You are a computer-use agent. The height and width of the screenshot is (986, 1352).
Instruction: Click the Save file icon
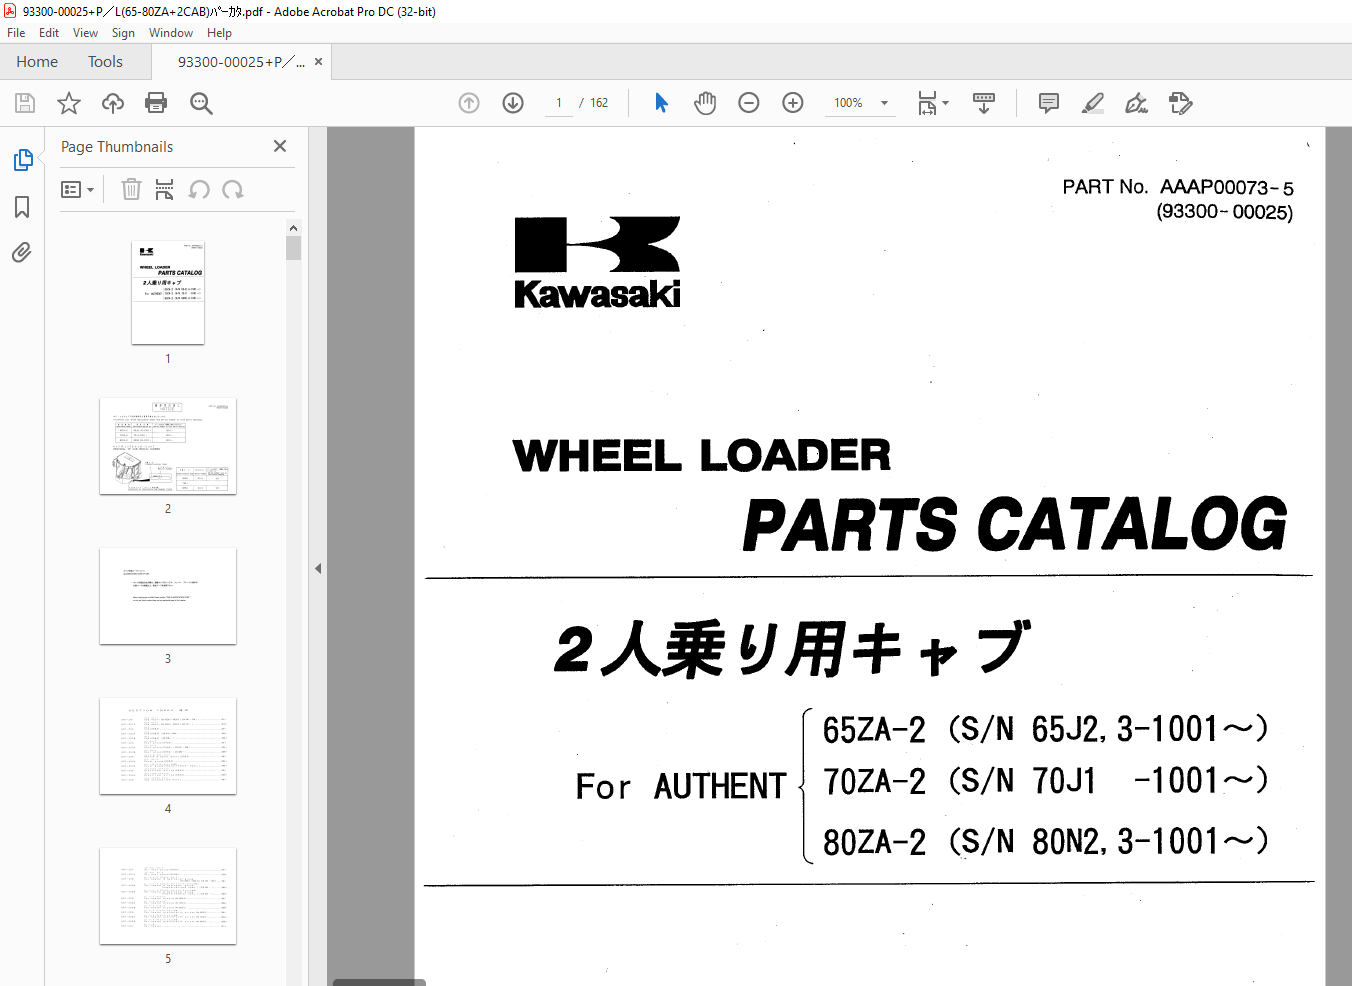click(x=25, y=103)
